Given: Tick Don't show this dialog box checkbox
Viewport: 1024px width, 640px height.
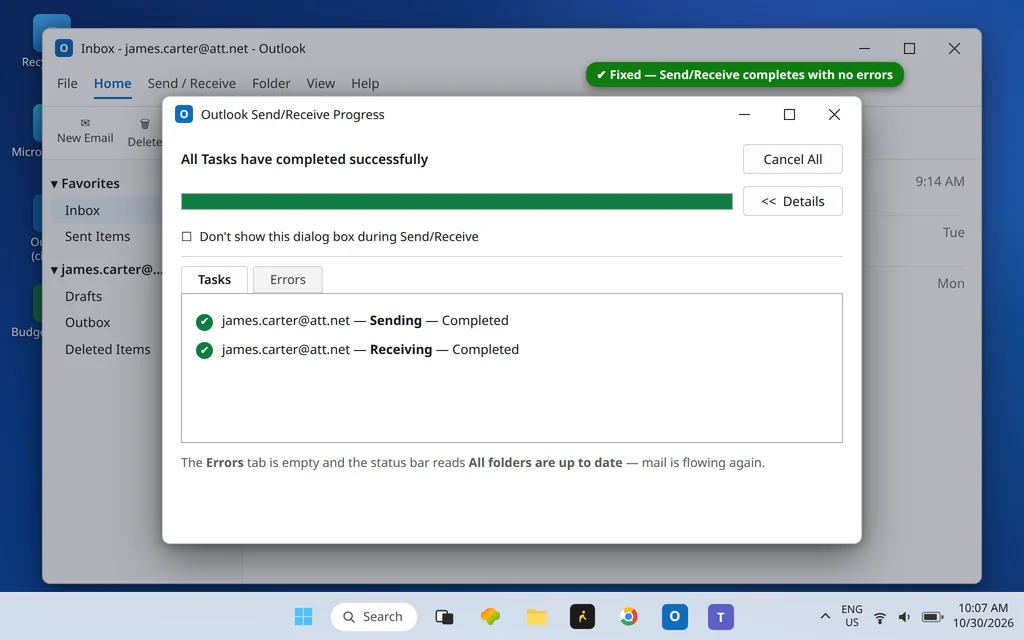Looking at the screenshot, I should point(187,236).
